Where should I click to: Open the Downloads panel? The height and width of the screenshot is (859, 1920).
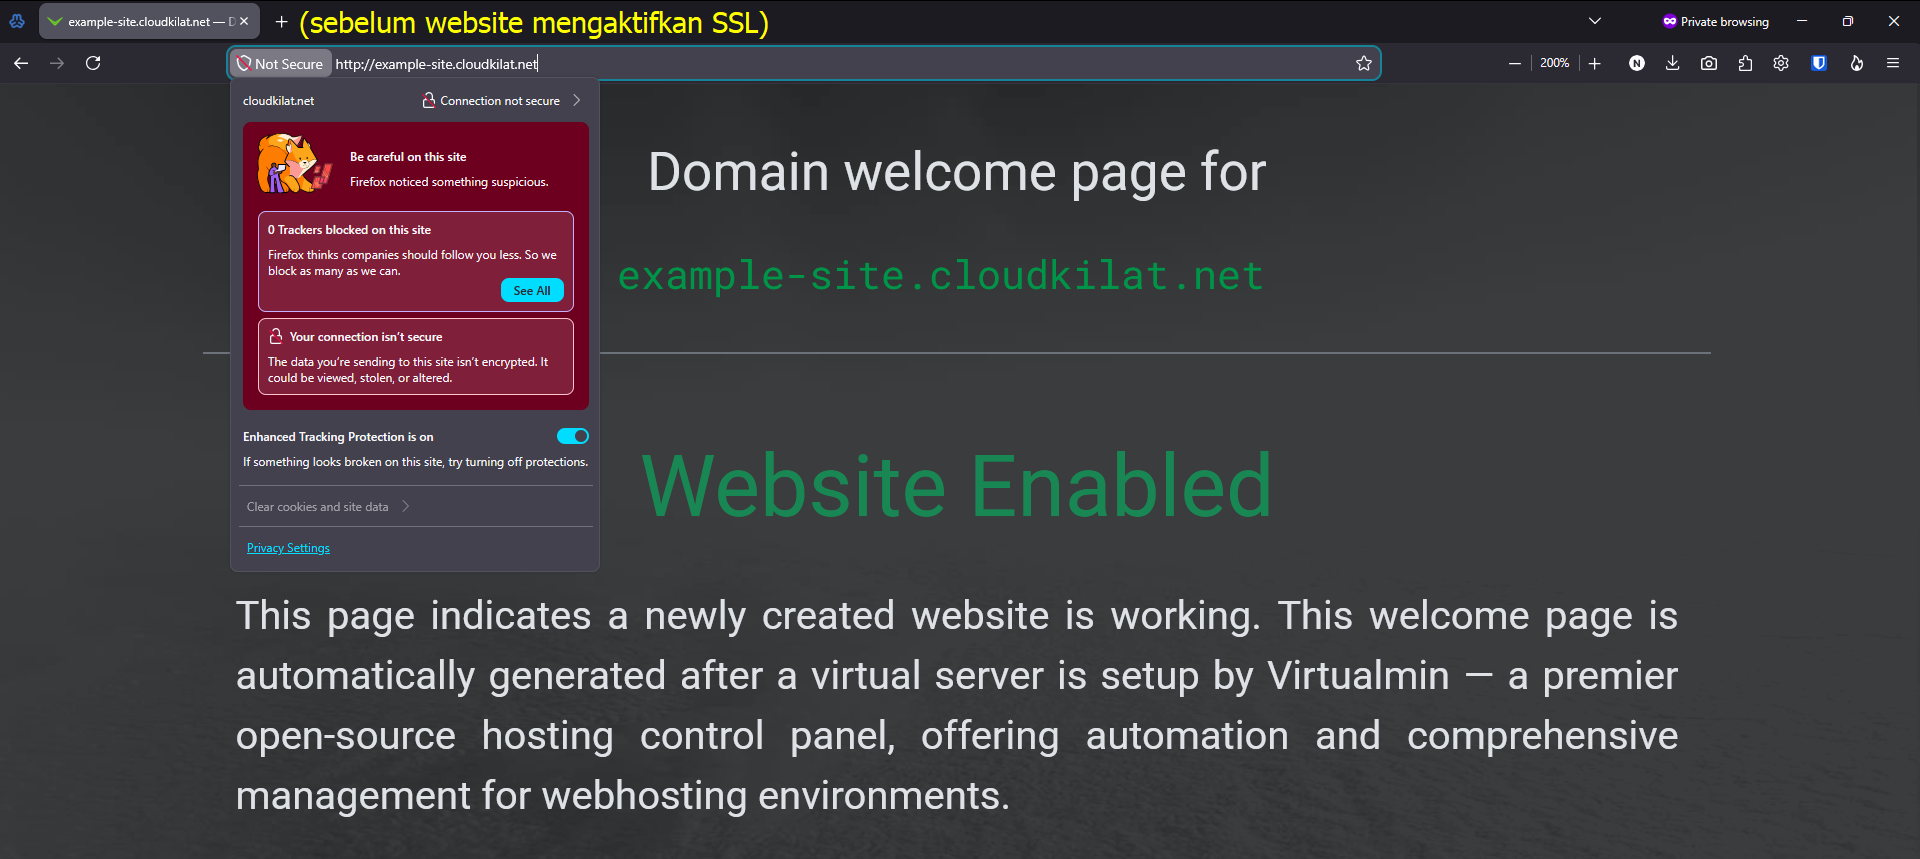pyautogui.click(x=1672, y=63)
